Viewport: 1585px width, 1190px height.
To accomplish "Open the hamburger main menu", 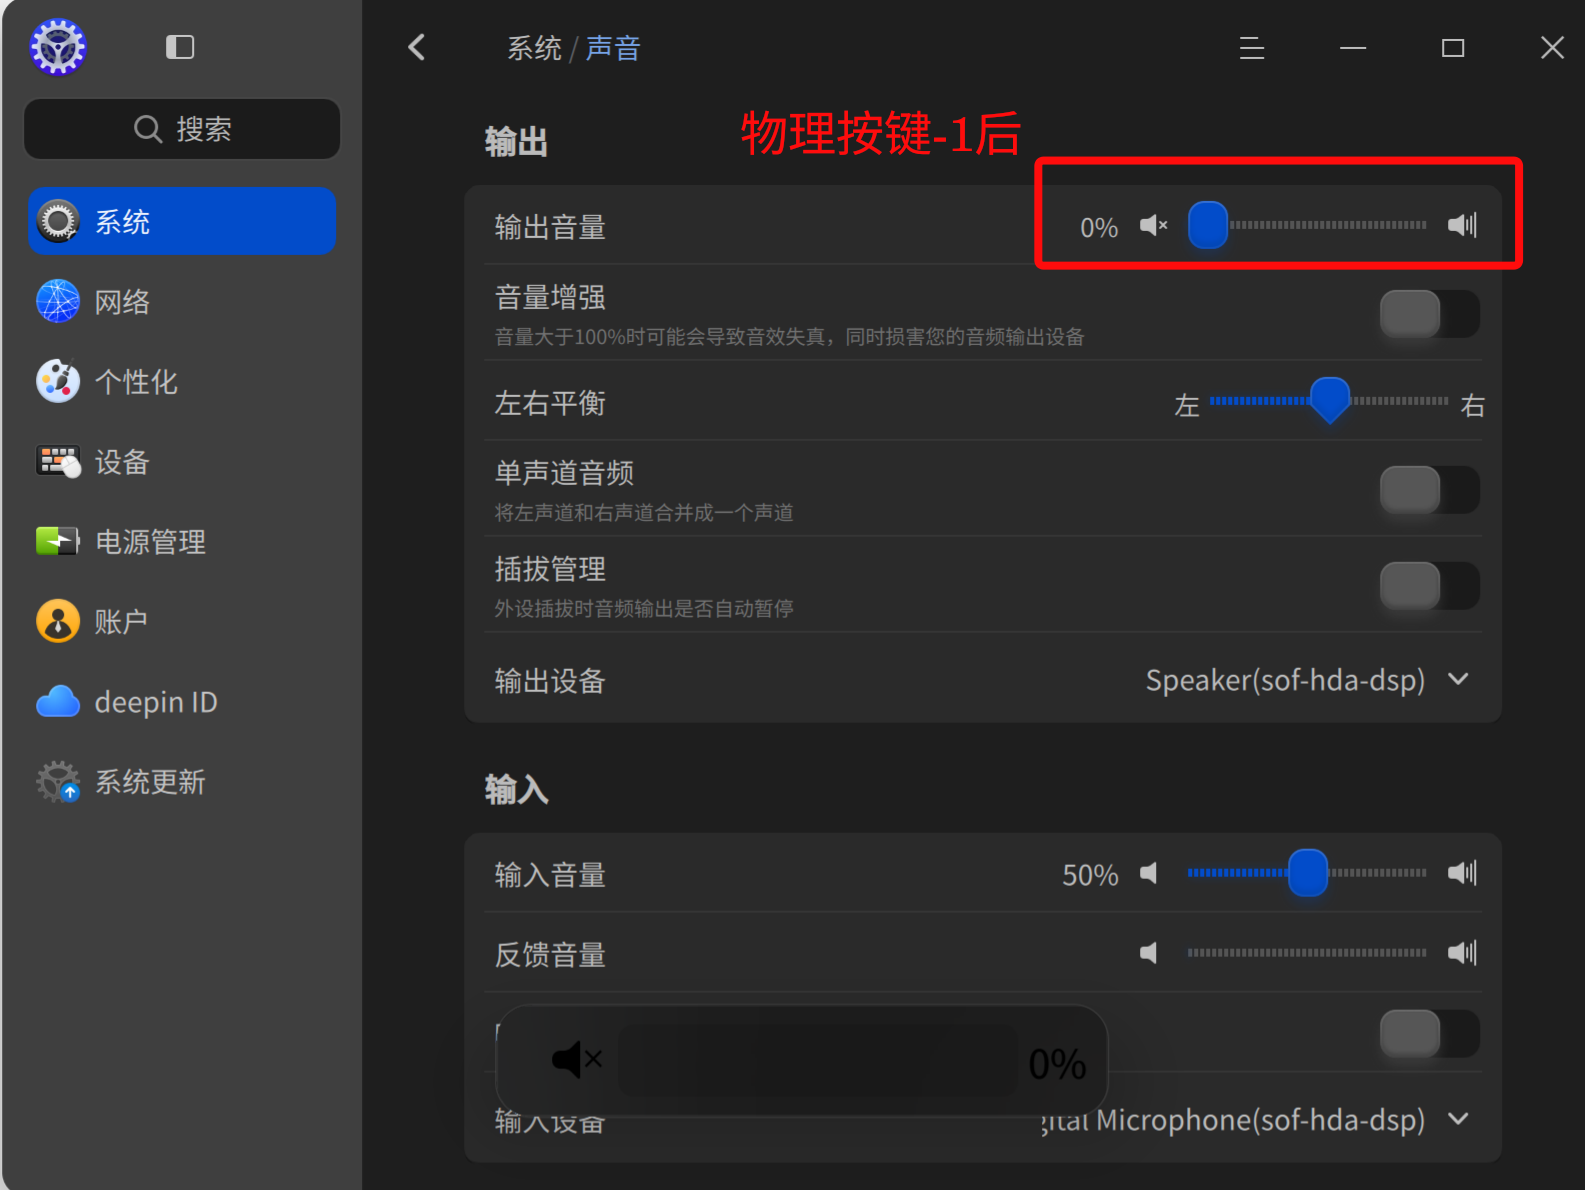I will (1252, 48).
